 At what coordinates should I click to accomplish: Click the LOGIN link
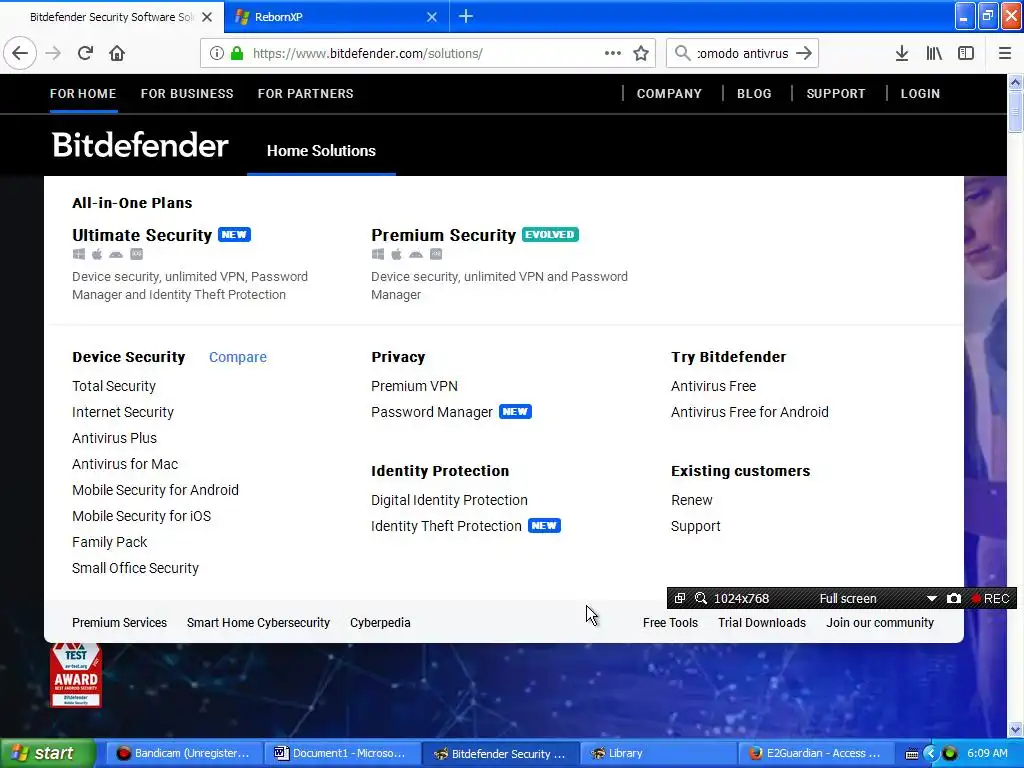(x=920, y=93)
